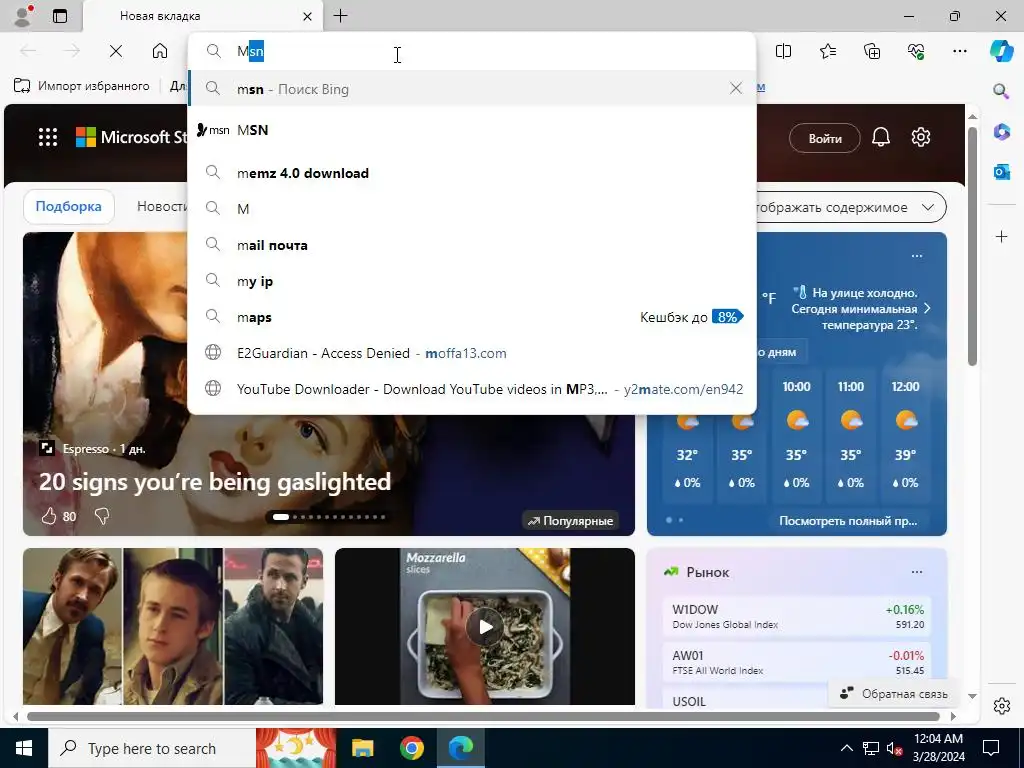Open sidebar search icon

click(1001, 91)
